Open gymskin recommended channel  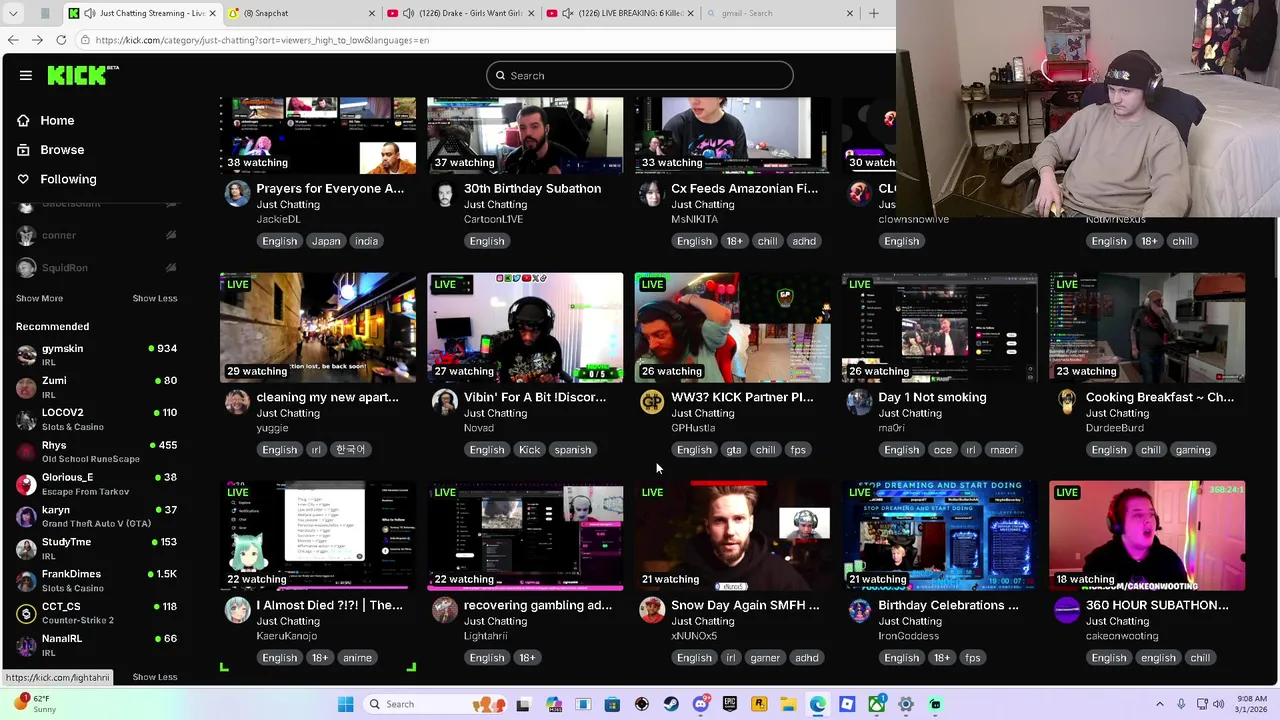point(96,354)
